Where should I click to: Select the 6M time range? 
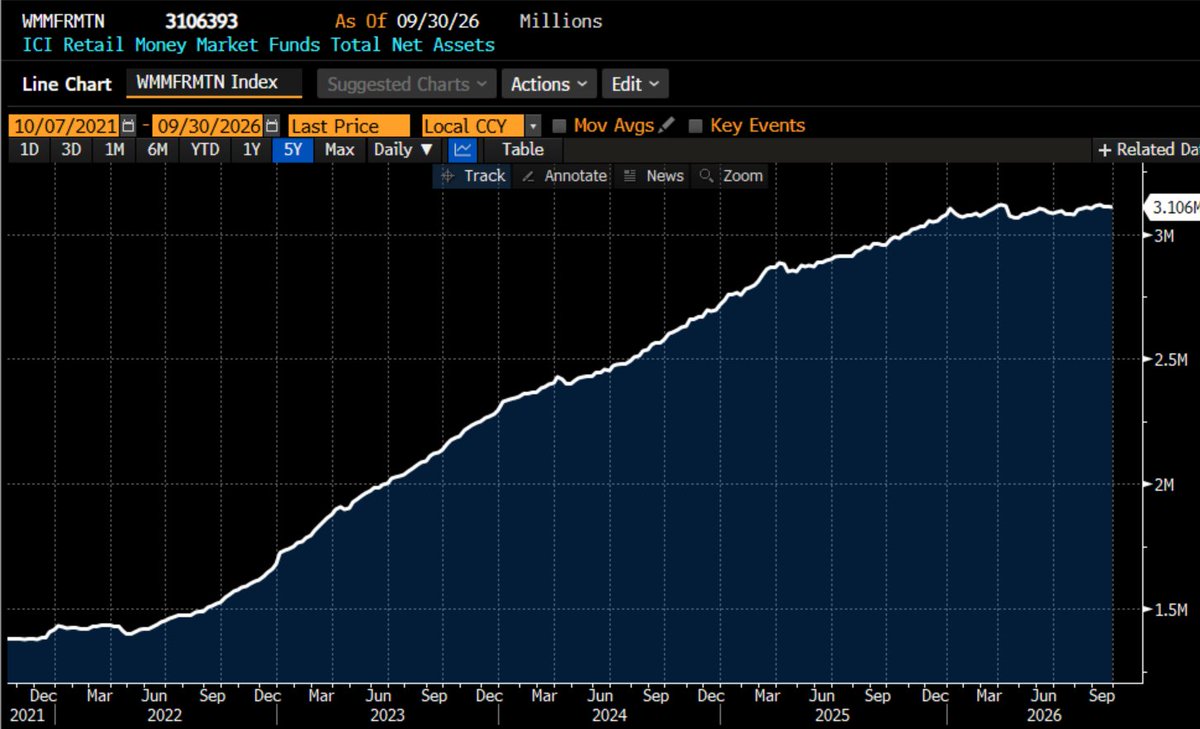click(x=158, y=150)
